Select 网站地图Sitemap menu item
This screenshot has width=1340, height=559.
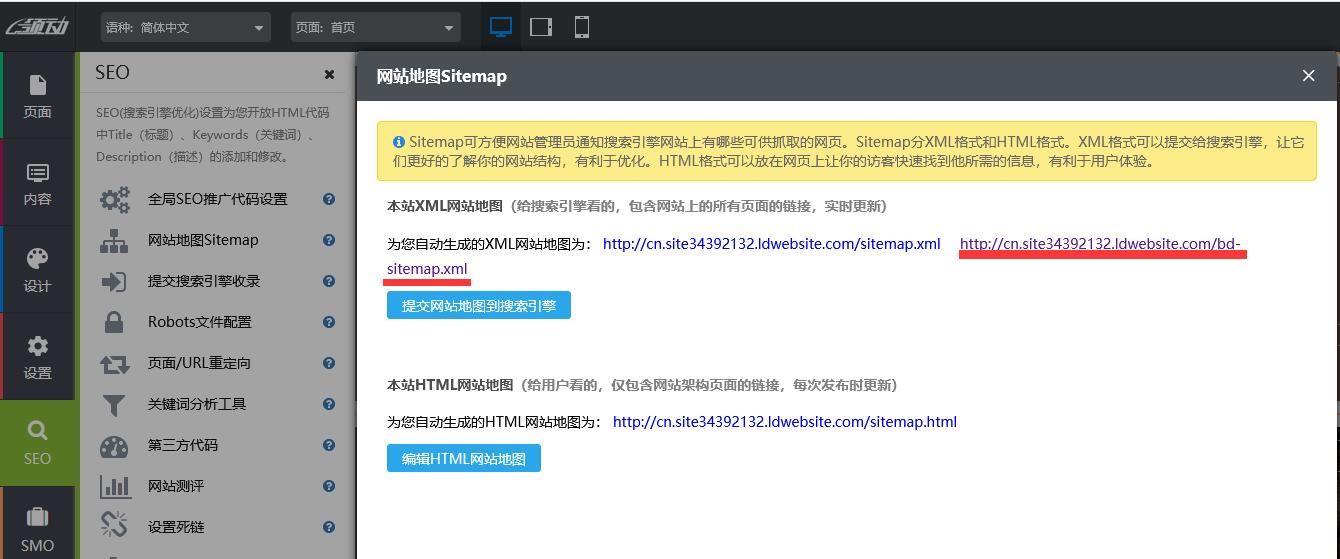click(x=203, y=240)
